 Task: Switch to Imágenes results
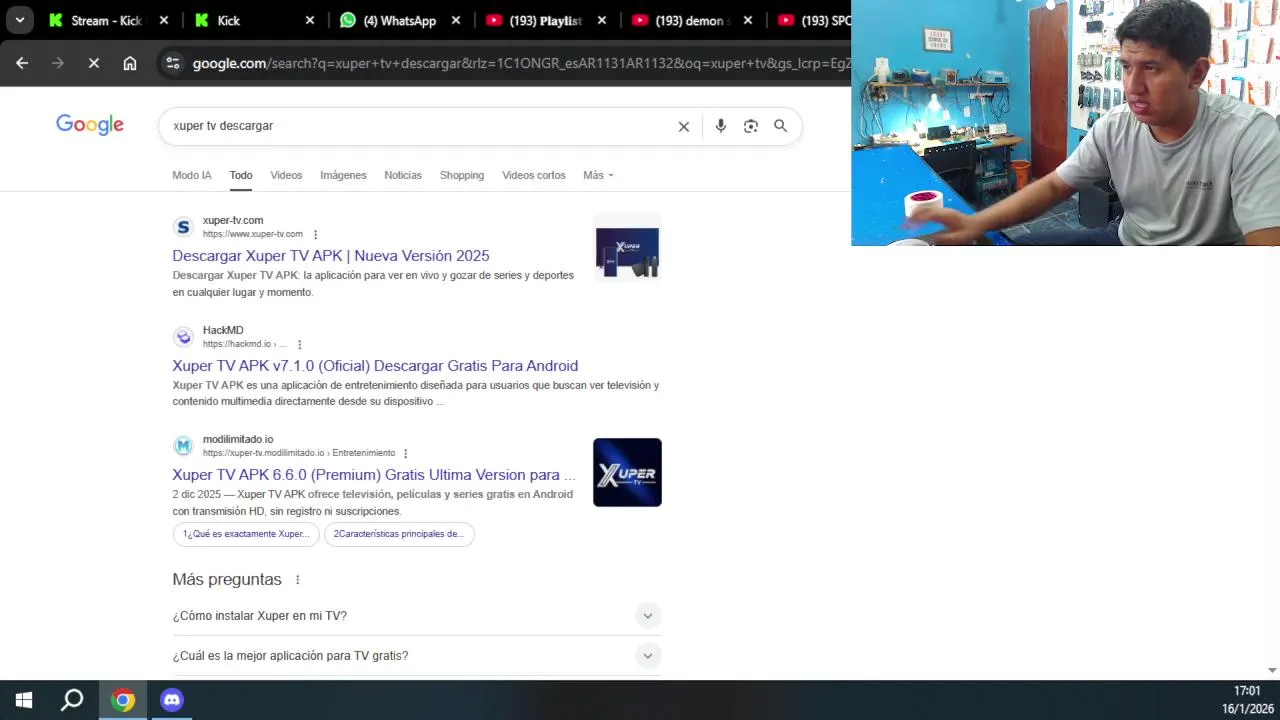point(343,175)
